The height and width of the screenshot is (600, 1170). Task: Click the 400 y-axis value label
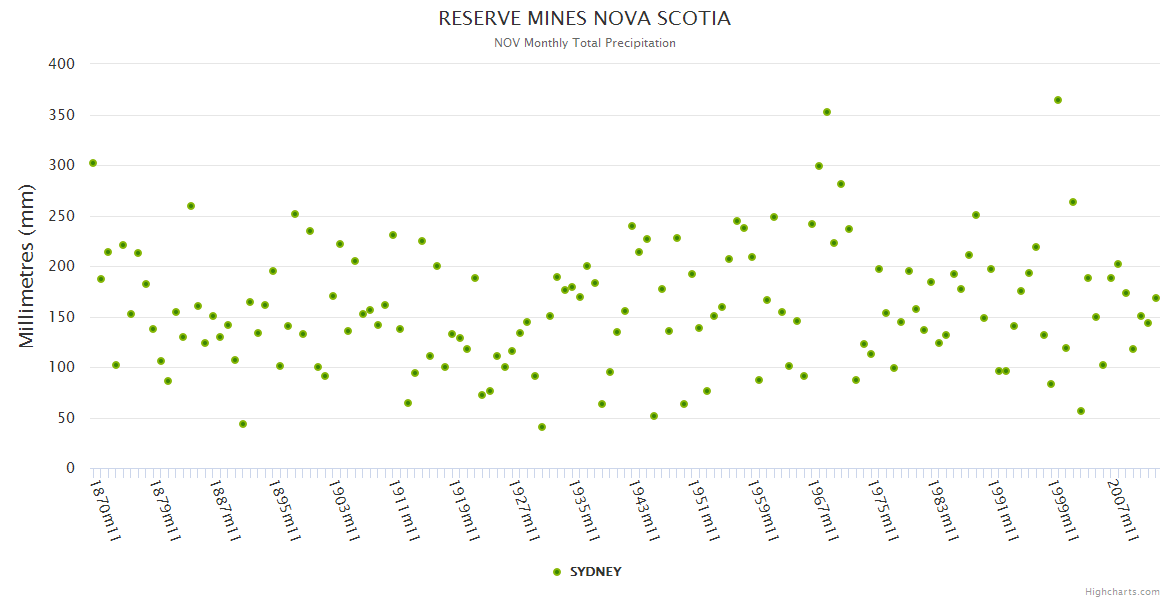click(62, 64)
